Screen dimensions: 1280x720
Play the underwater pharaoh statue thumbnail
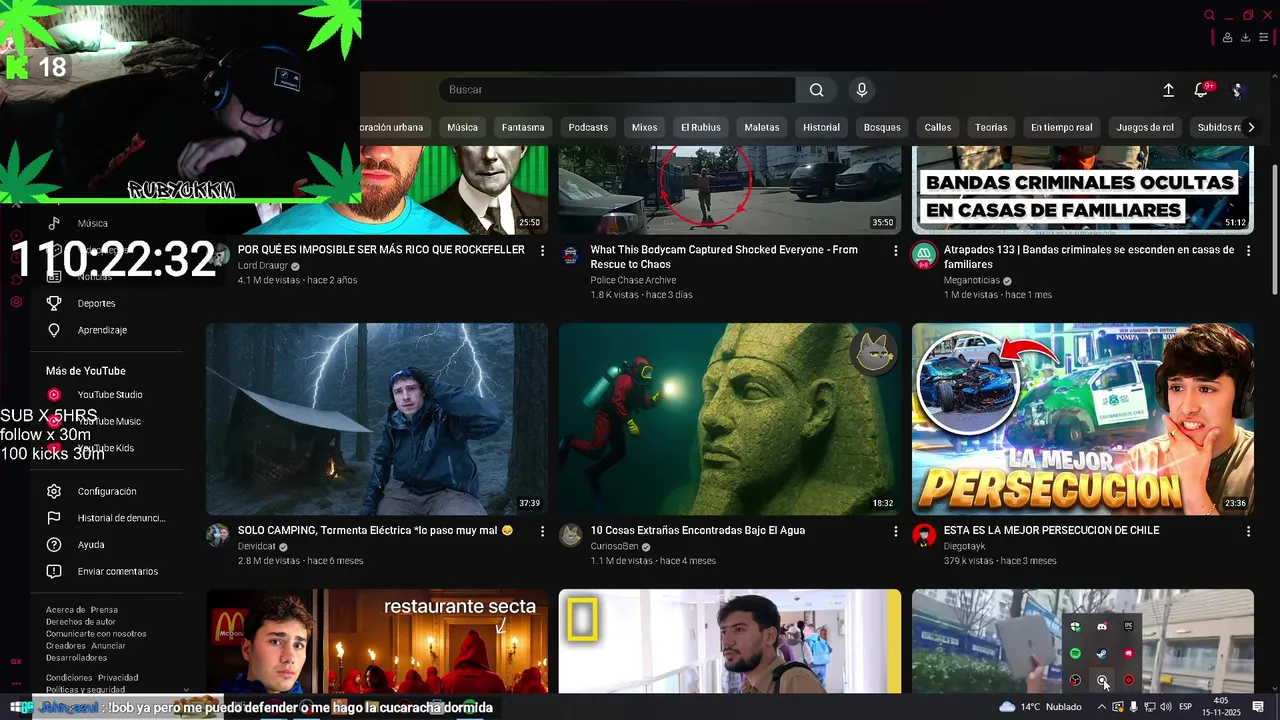[x=730, y=419]
